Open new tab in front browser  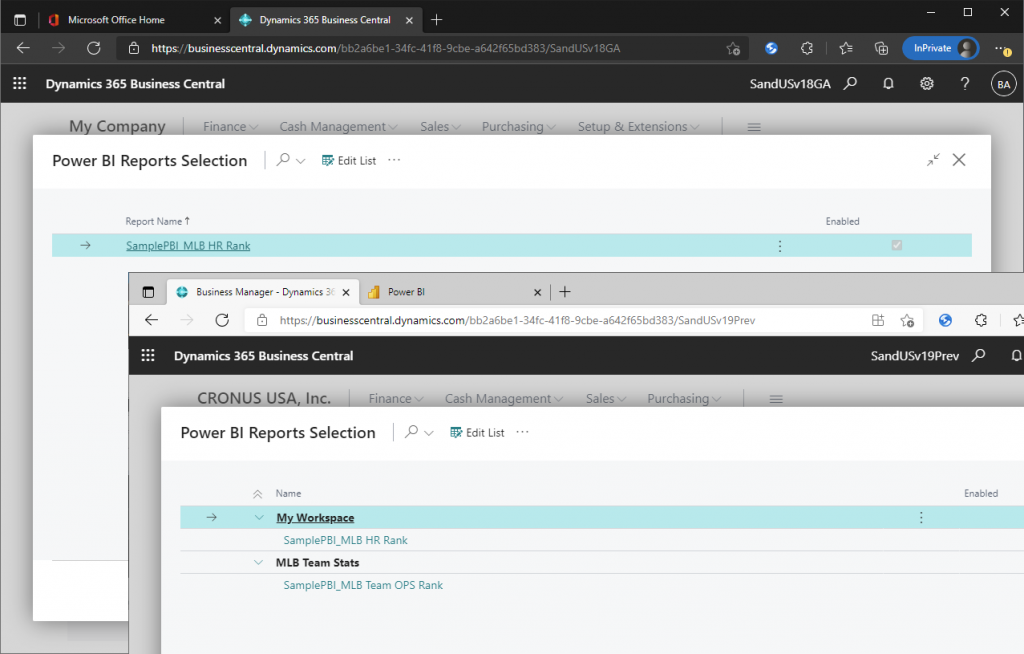pos(565,292)
